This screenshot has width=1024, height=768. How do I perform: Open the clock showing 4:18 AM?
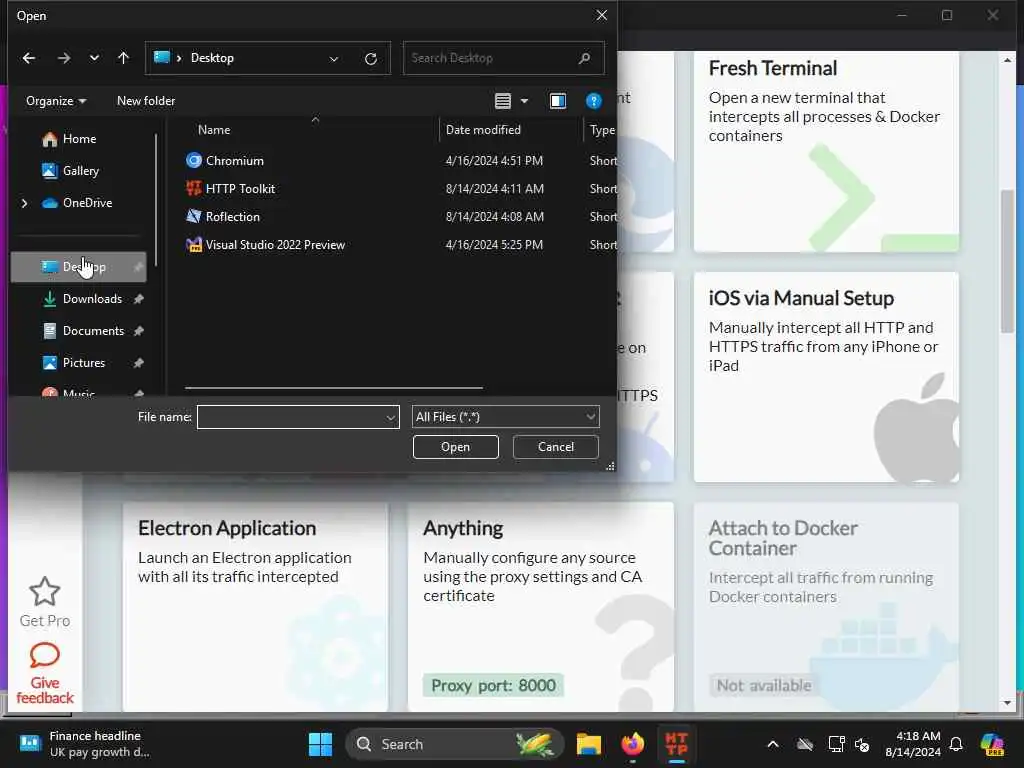pyautogui.click(x=913, y=744)
